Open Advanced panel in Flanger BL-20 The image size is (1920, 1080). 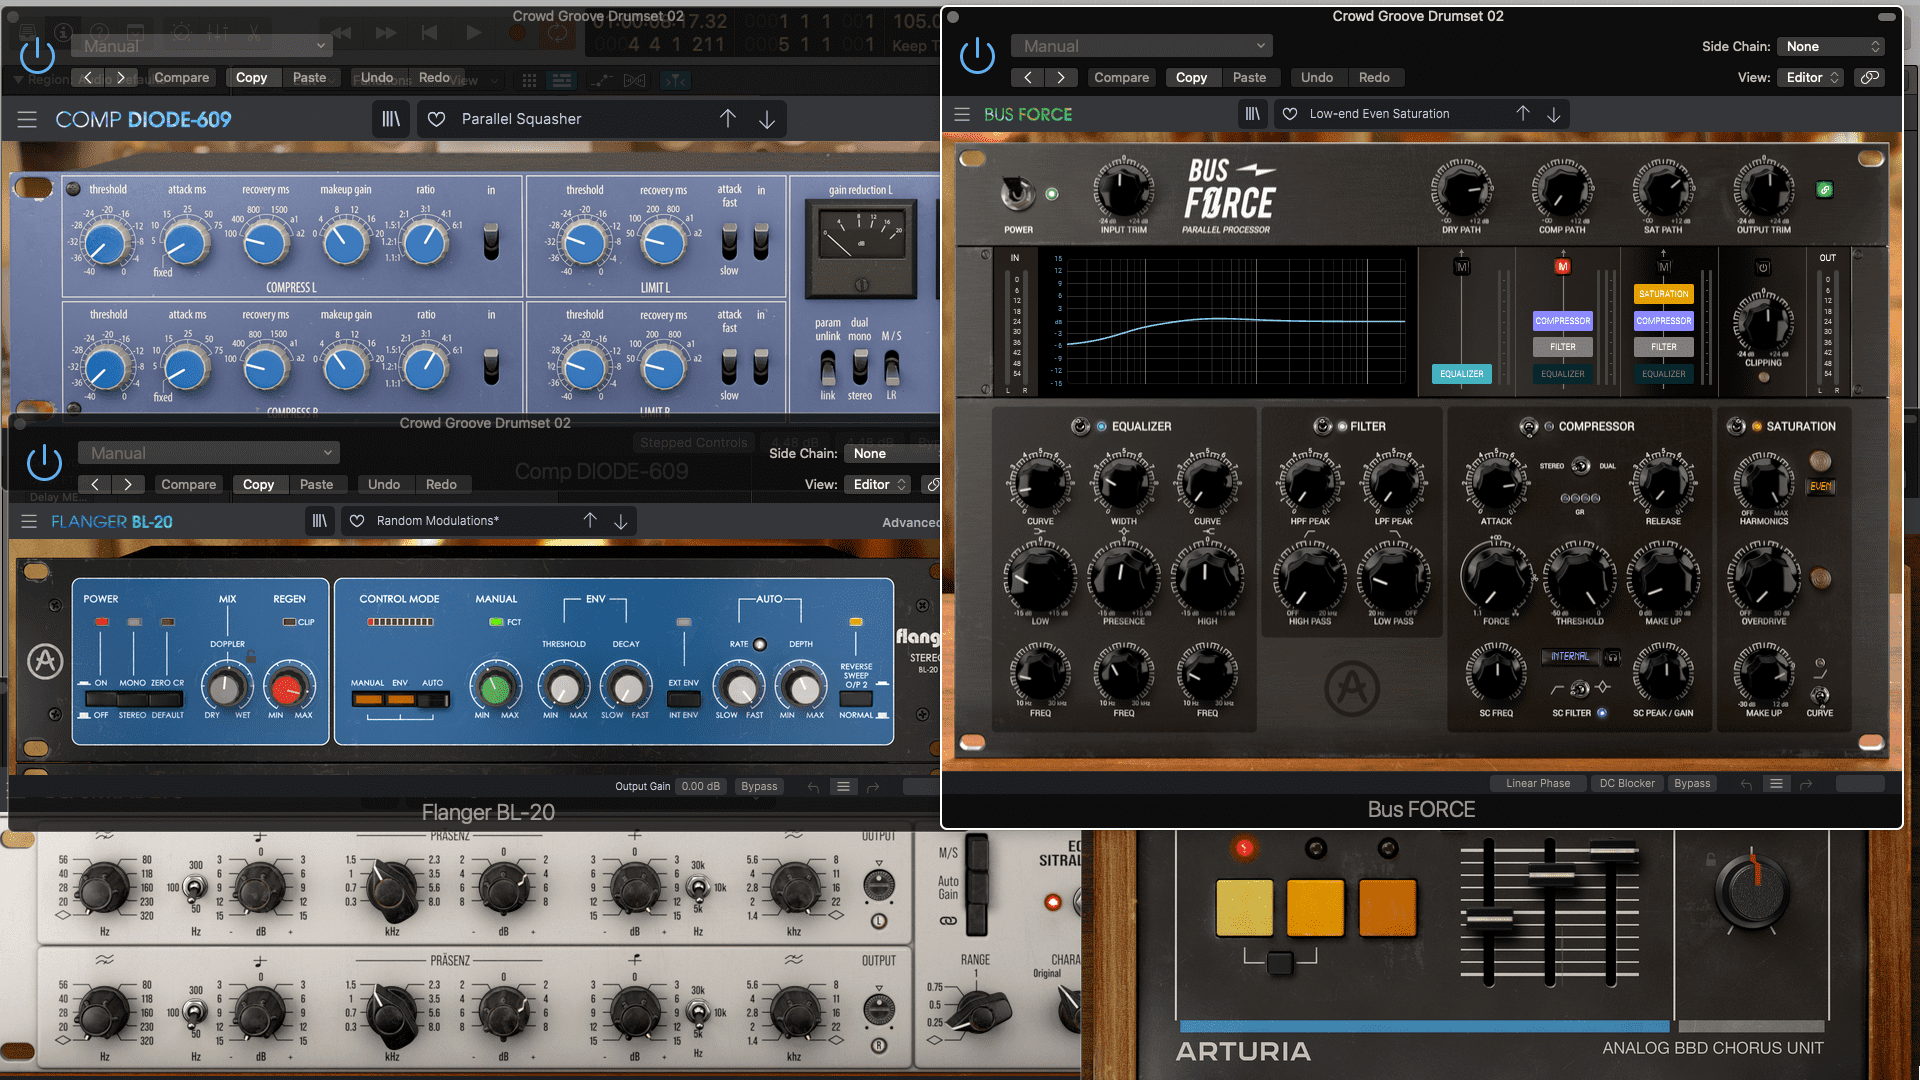tap(911, 522)
